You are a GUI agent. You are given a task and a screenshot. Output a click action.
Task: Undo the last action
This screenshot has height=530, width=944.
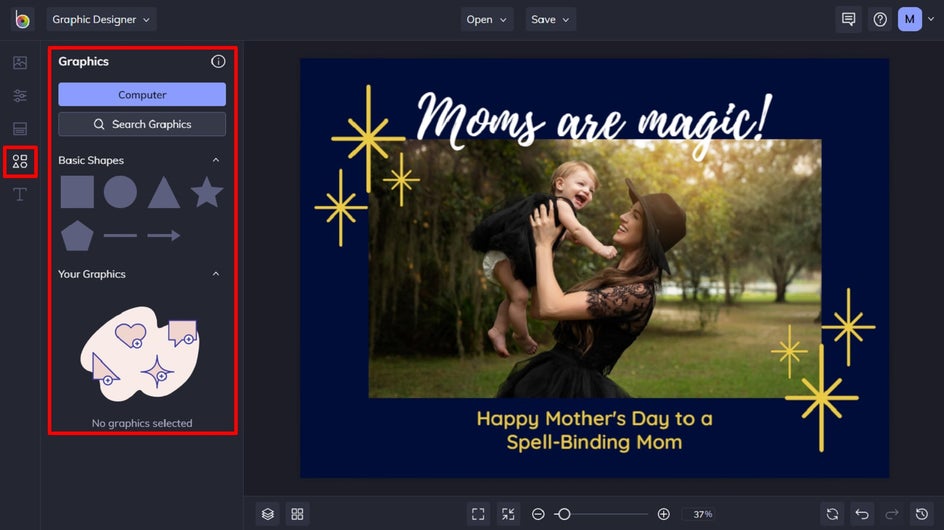(x=862, y=514)
